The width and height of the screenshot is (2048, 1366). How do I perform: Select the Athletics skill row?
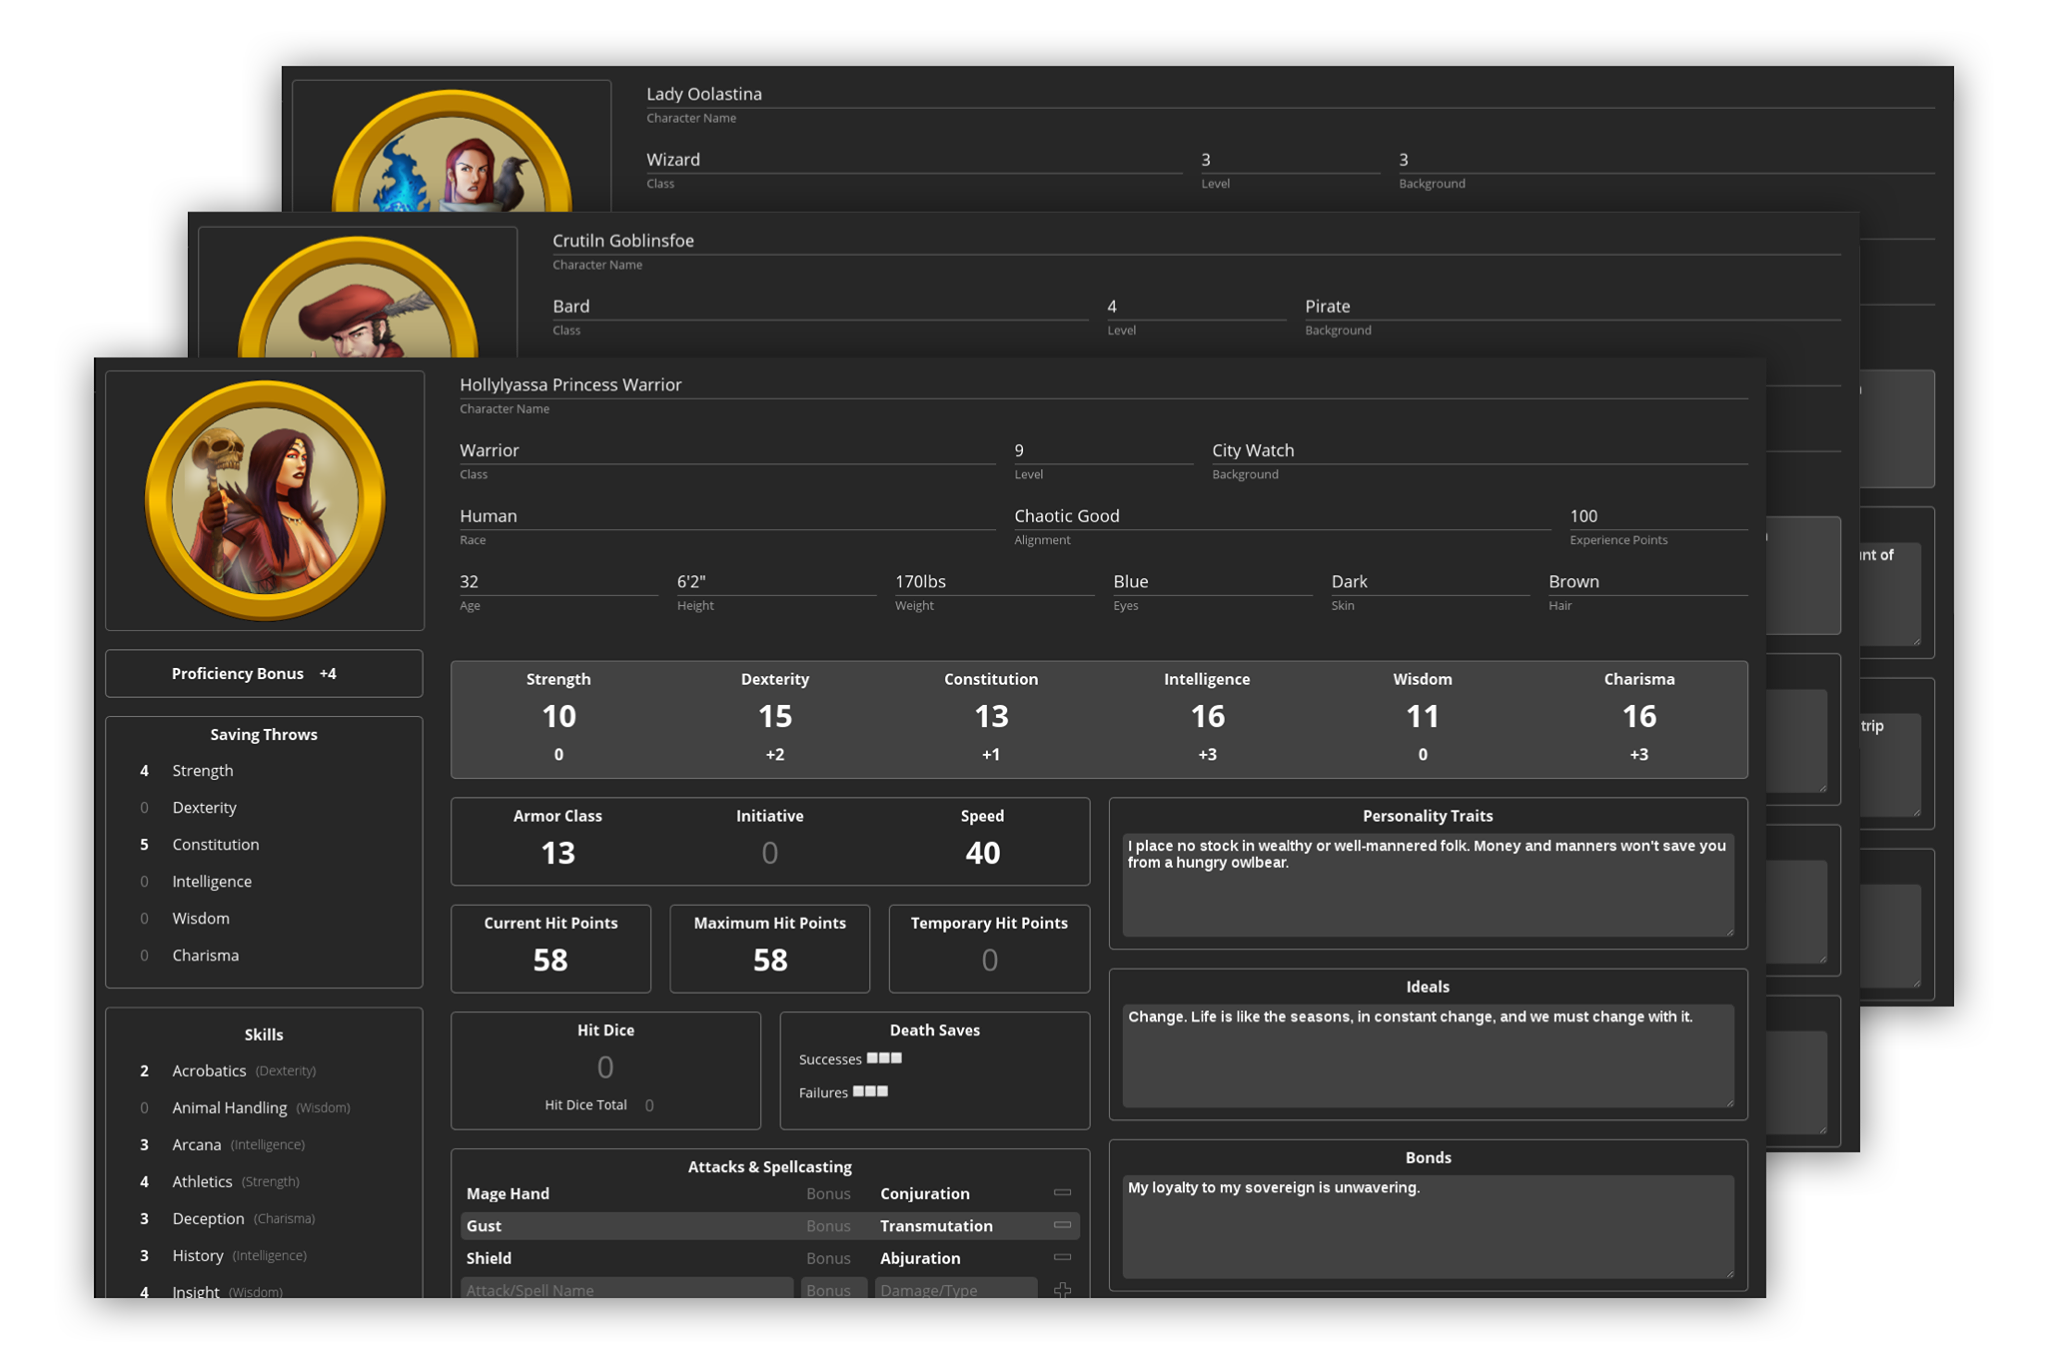pyautogui.click(x=264, y=1181)
